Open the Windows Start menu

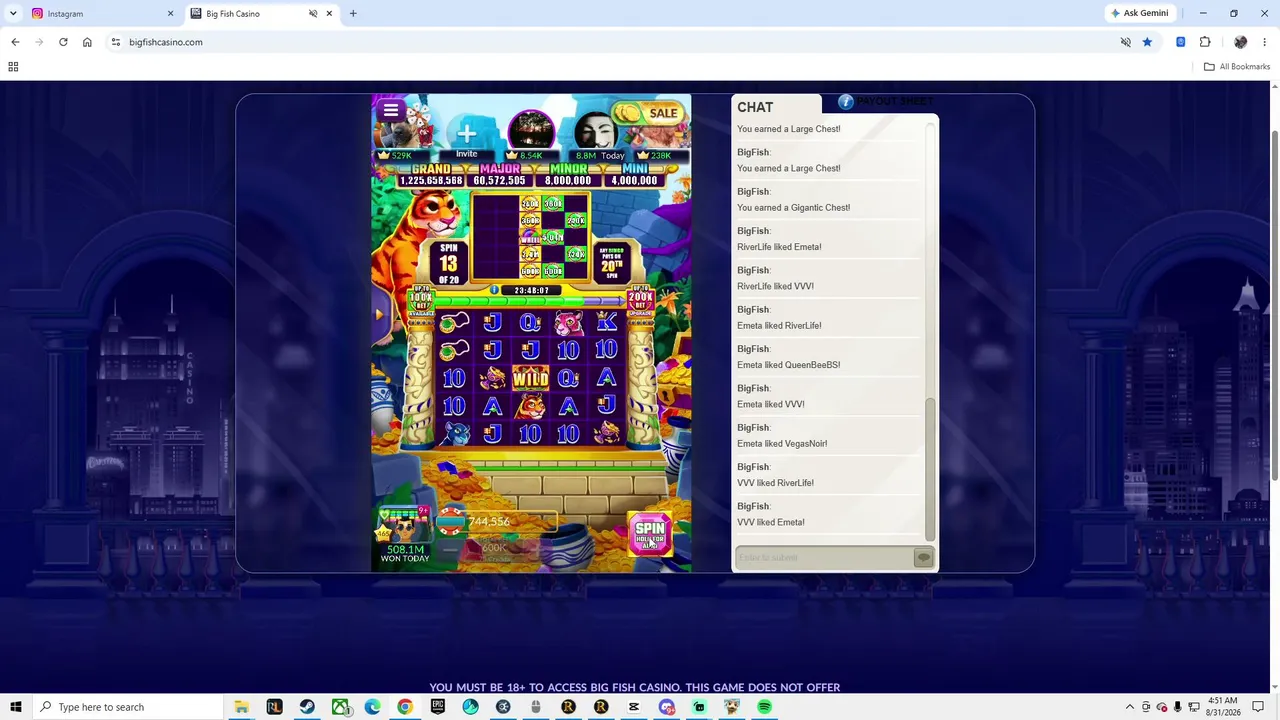click(x=16, y=707)
